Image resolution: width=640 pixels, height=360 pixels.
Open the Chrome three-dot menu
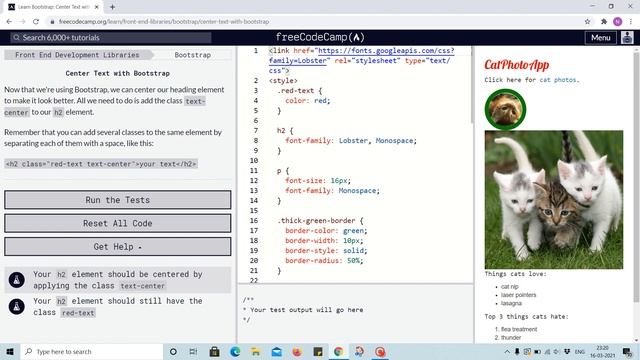631,22
